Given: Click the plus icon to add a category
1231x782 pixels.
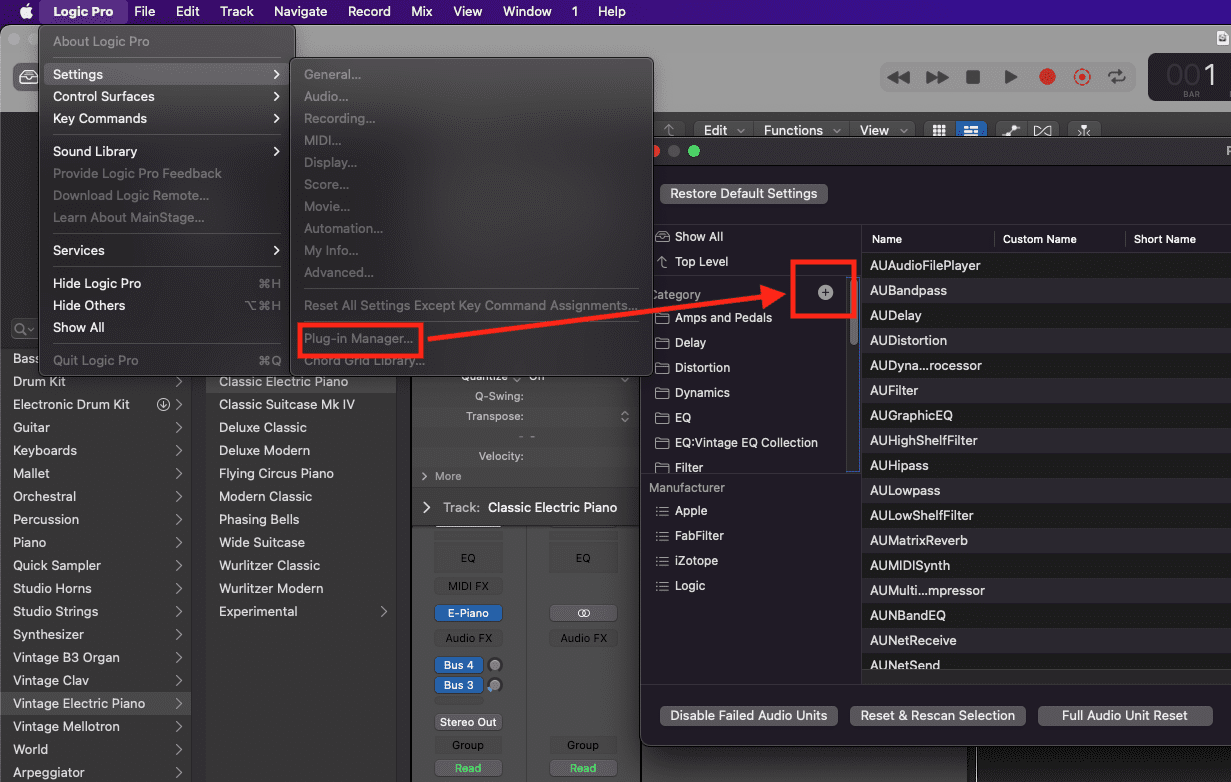Looking at the screenshot, I should click(x=825, y=292).
